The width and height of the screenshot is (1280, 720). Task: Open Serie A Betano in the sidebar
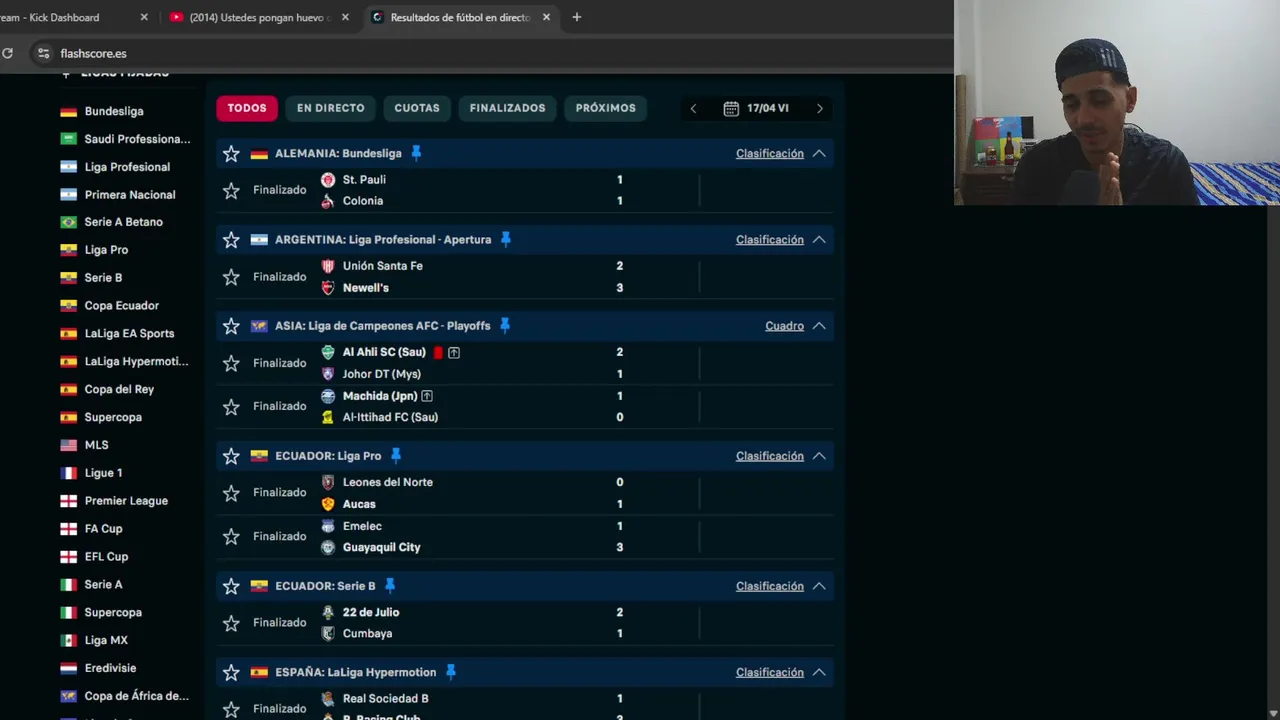(124, 222)
